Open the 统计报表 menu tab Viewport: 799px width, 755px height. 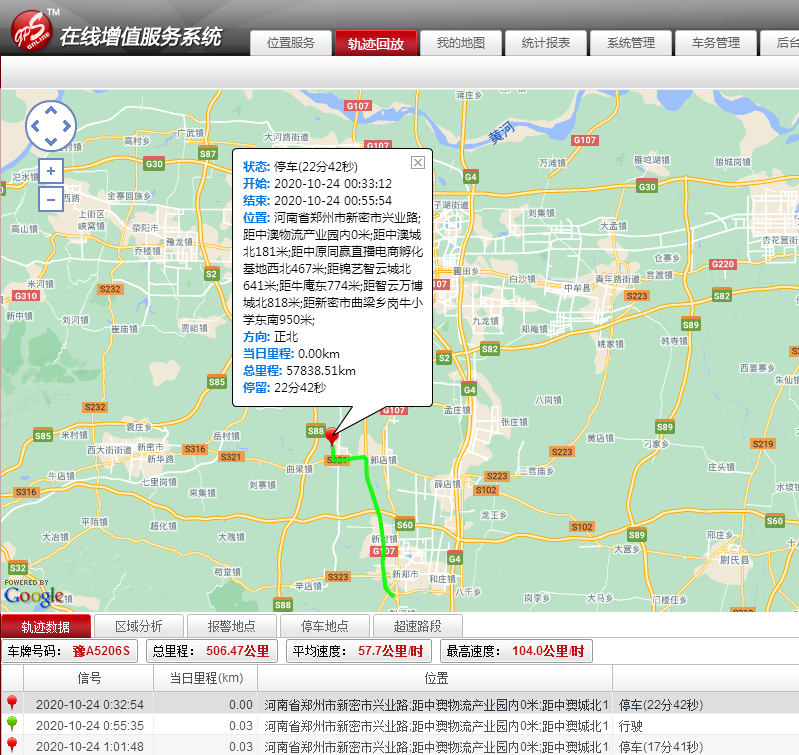545,43
